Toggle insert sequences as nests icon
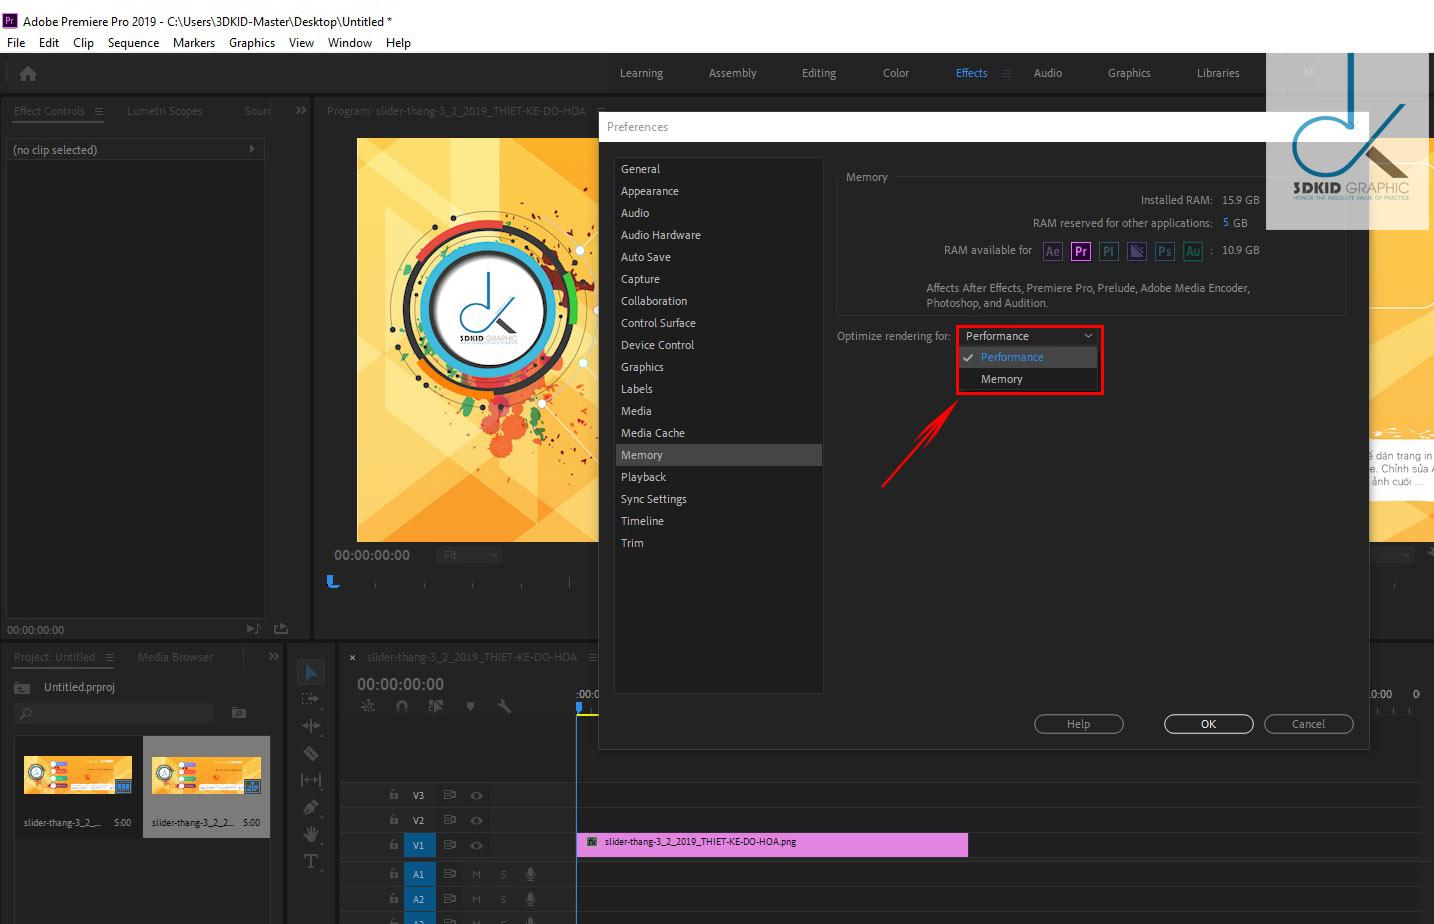 coord(368,706)
